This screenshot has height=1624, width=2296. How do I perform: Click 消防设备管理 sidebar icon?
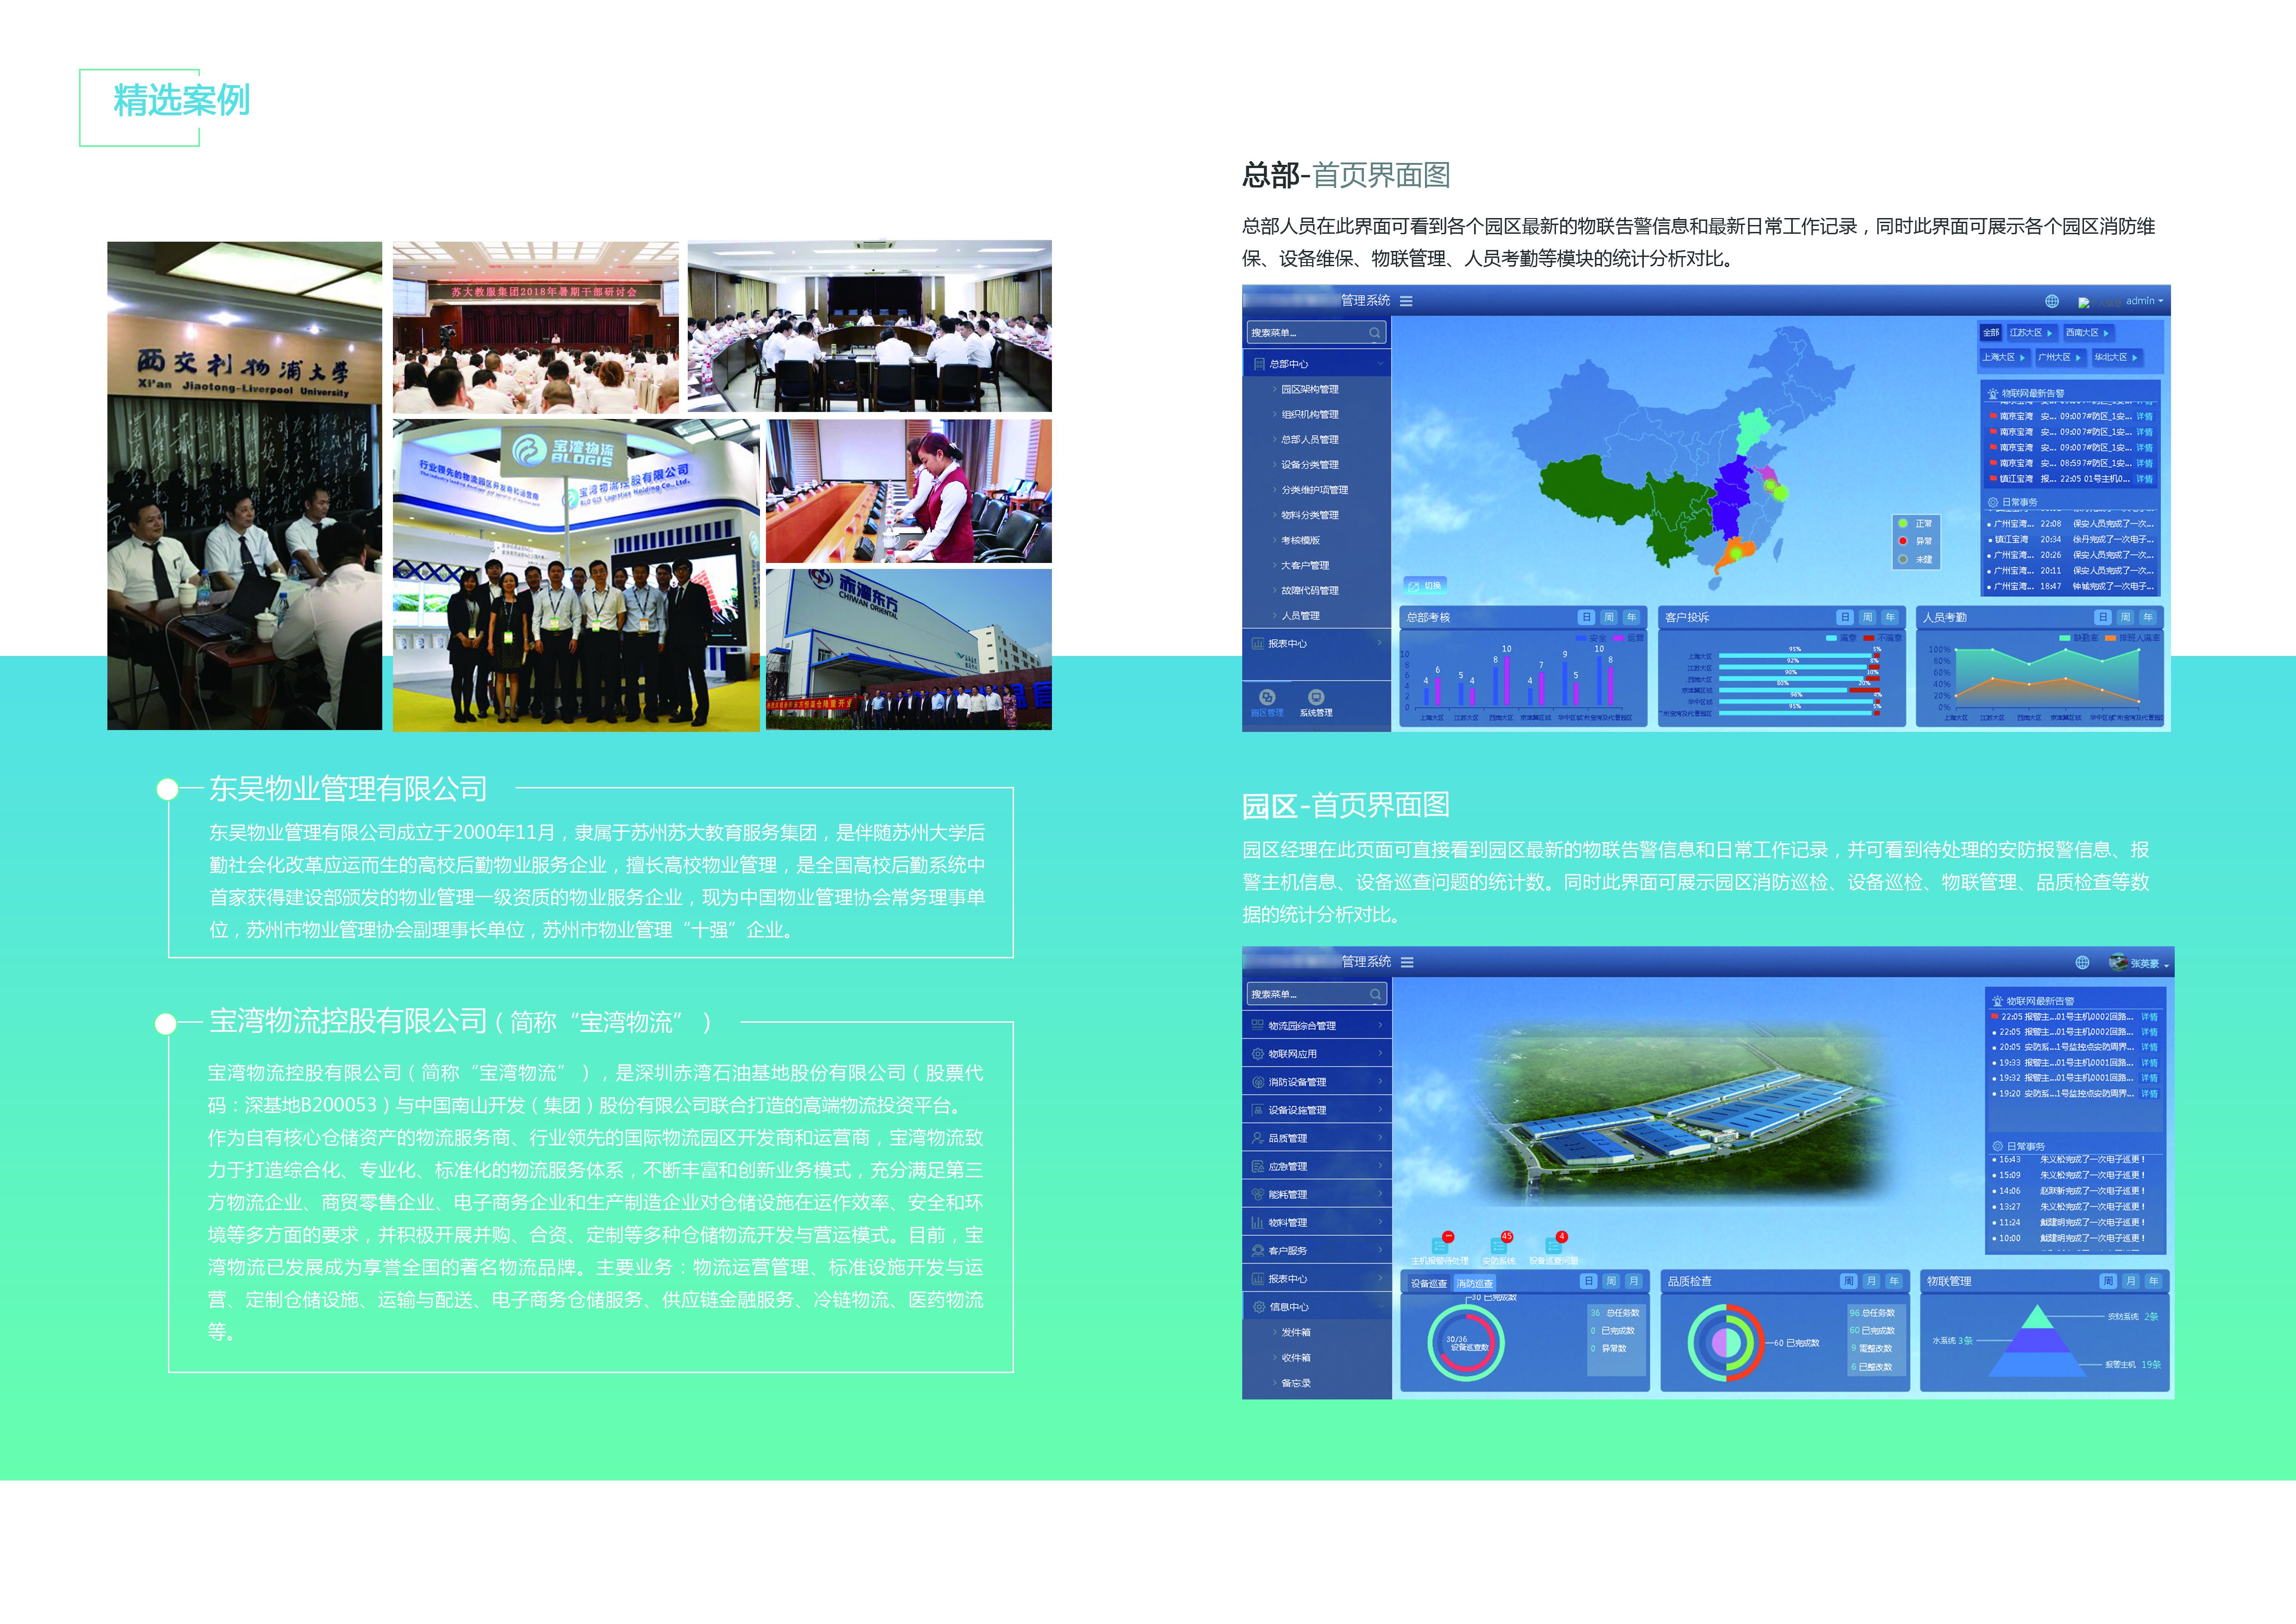pos(1258,1081)
